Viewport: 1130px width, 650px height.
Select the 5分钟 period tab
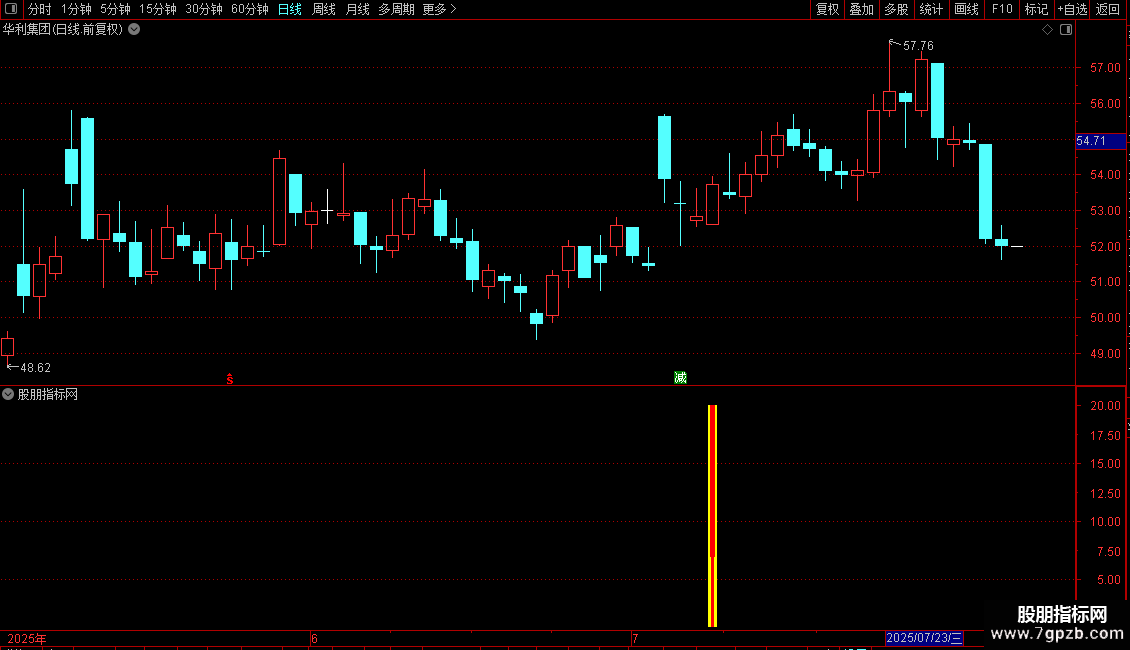point(115,9)
